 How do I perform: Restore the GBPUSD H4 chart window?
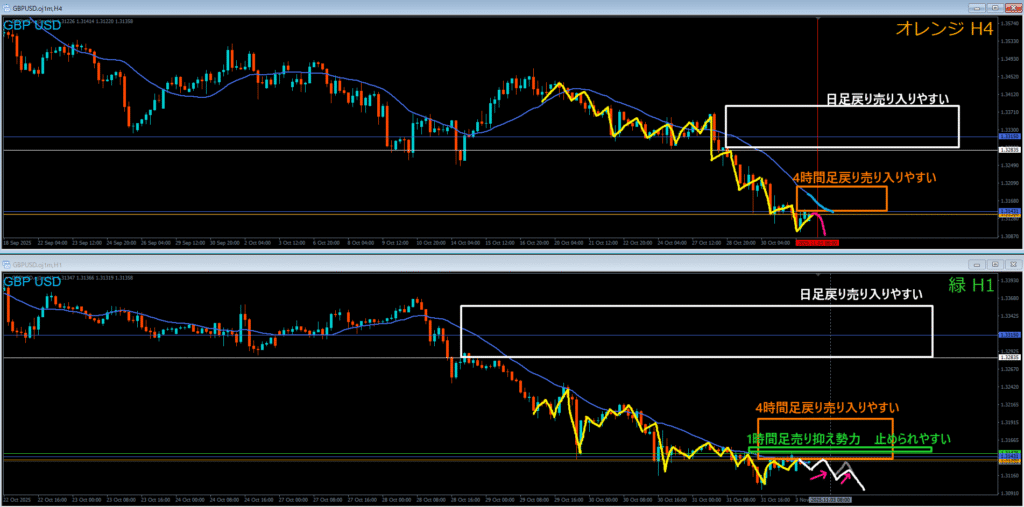(x=995, y=7)
